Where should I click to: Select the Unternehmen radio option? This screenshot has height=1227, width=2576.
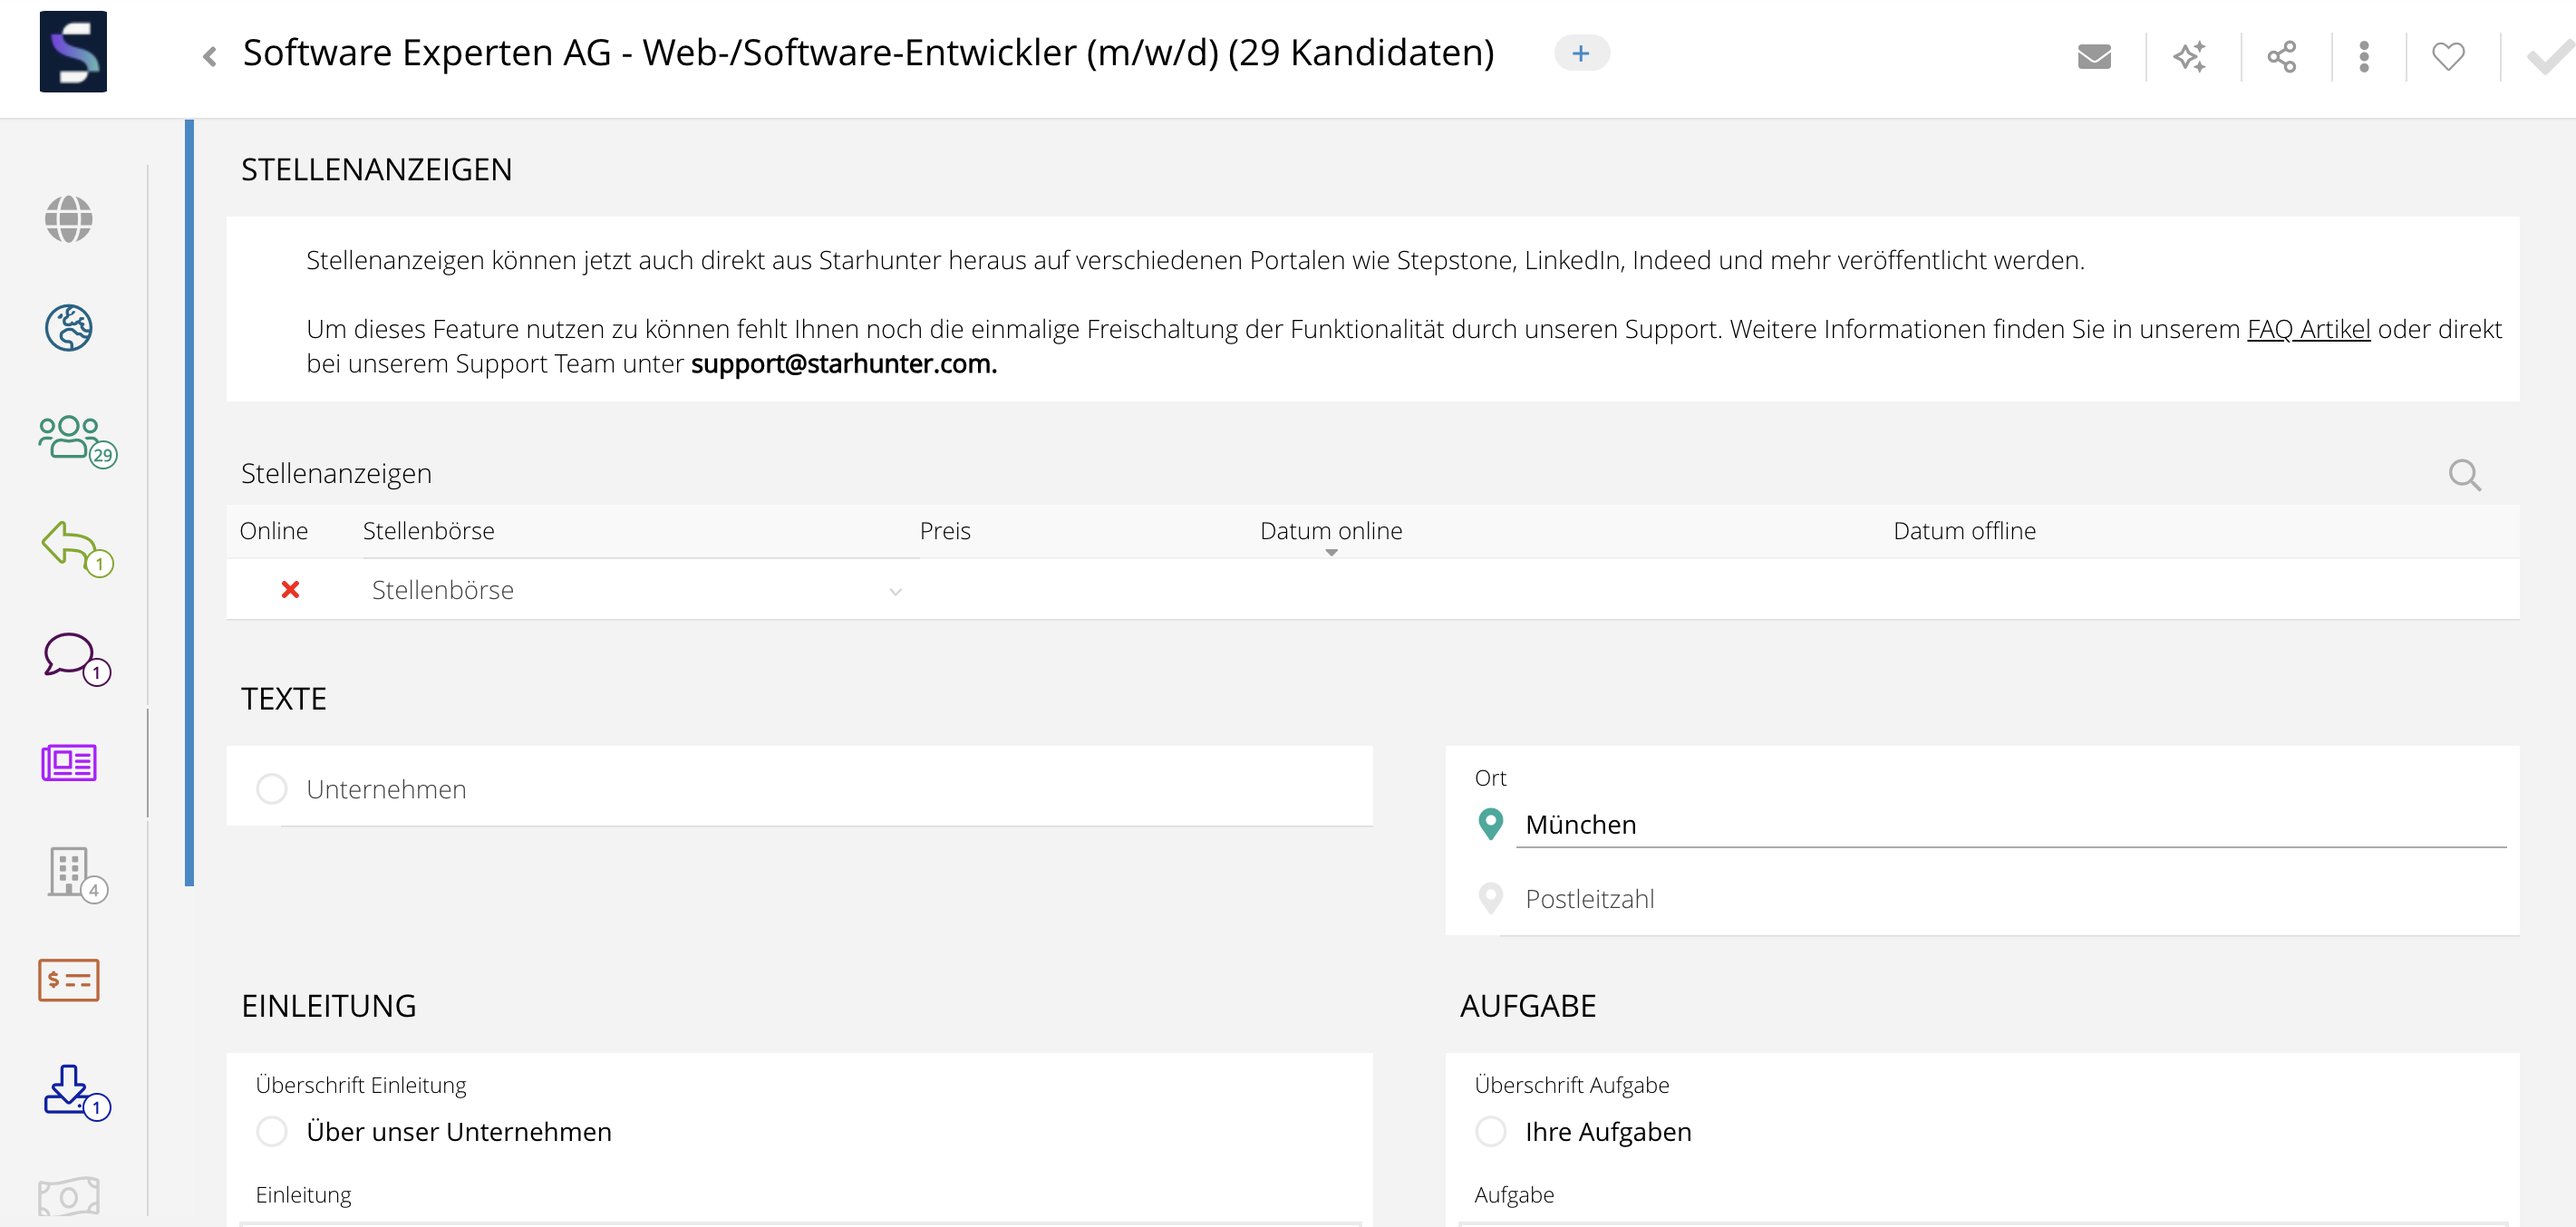coord(272,789)
